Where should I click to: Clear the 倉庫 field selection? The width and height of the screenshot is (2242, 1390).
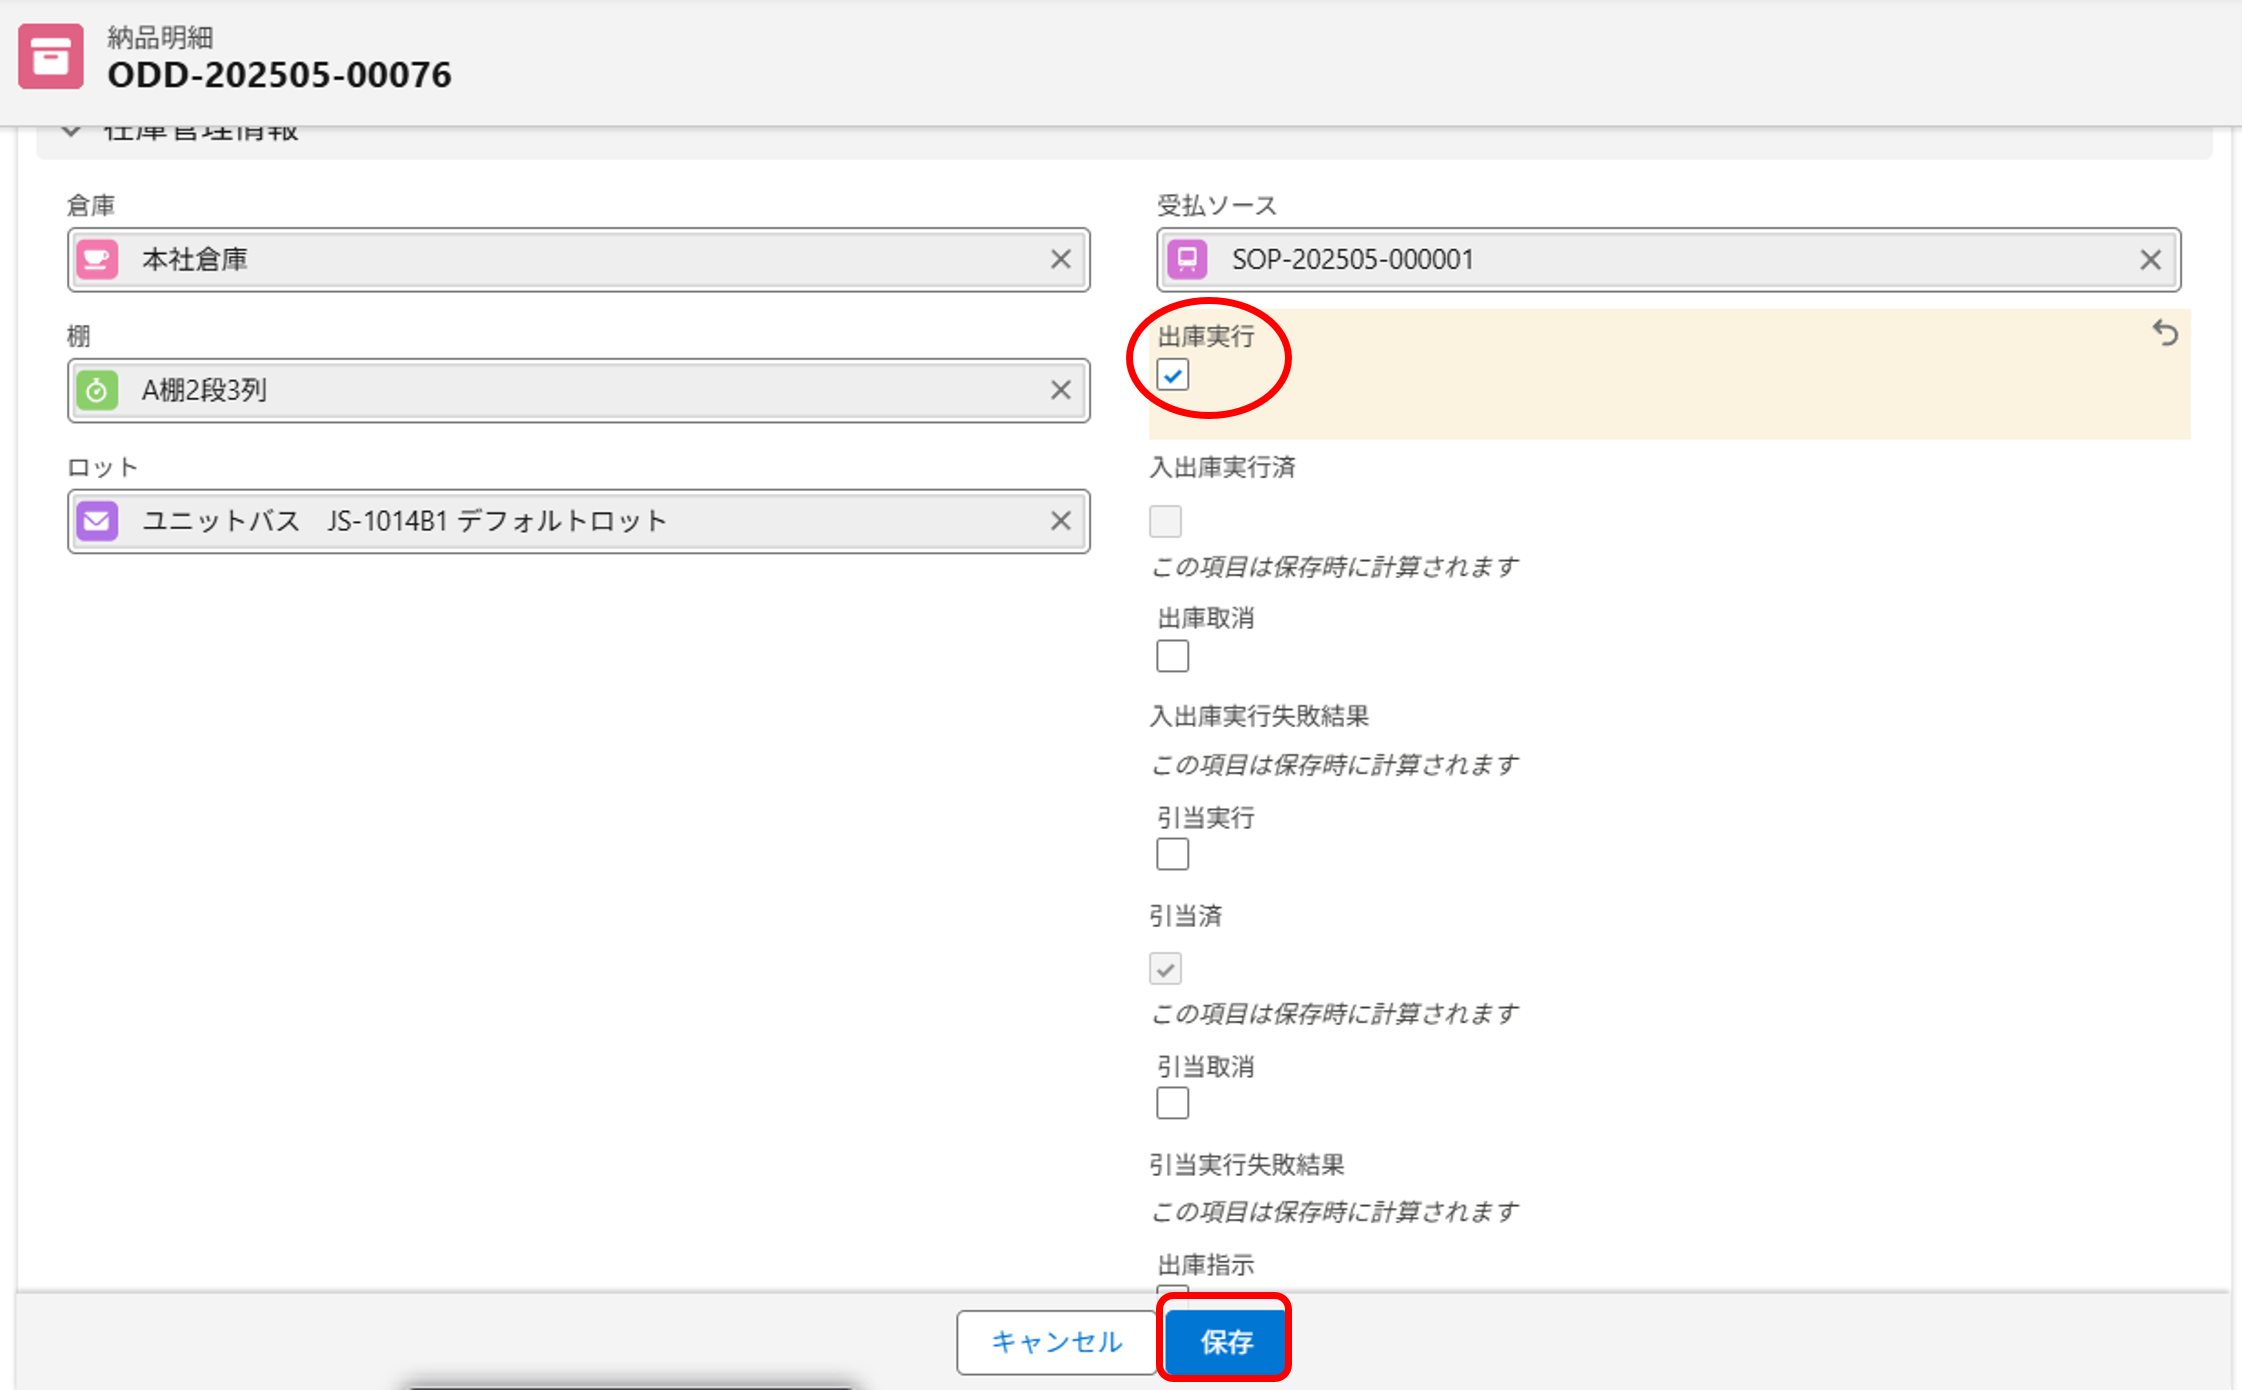click(x=1061, y=260)
